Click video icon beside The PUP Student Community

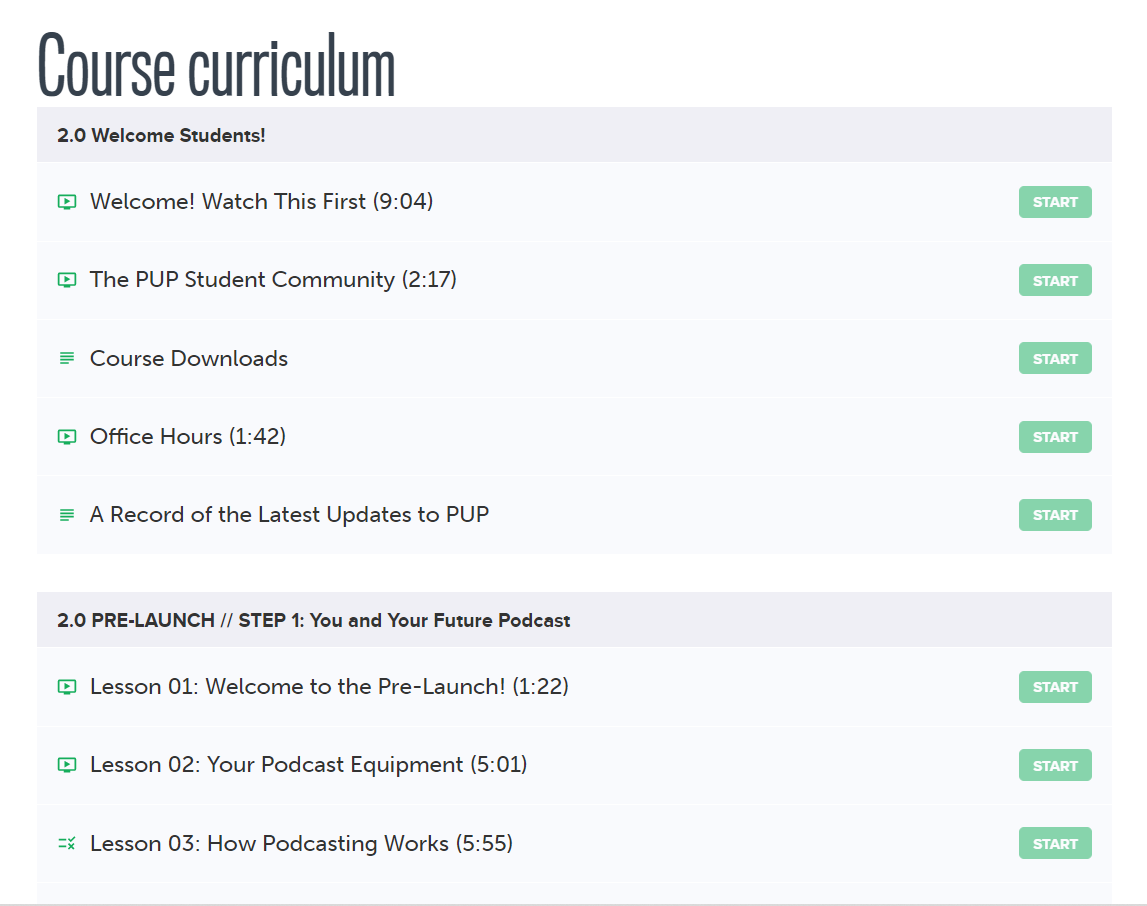[67, 280]
